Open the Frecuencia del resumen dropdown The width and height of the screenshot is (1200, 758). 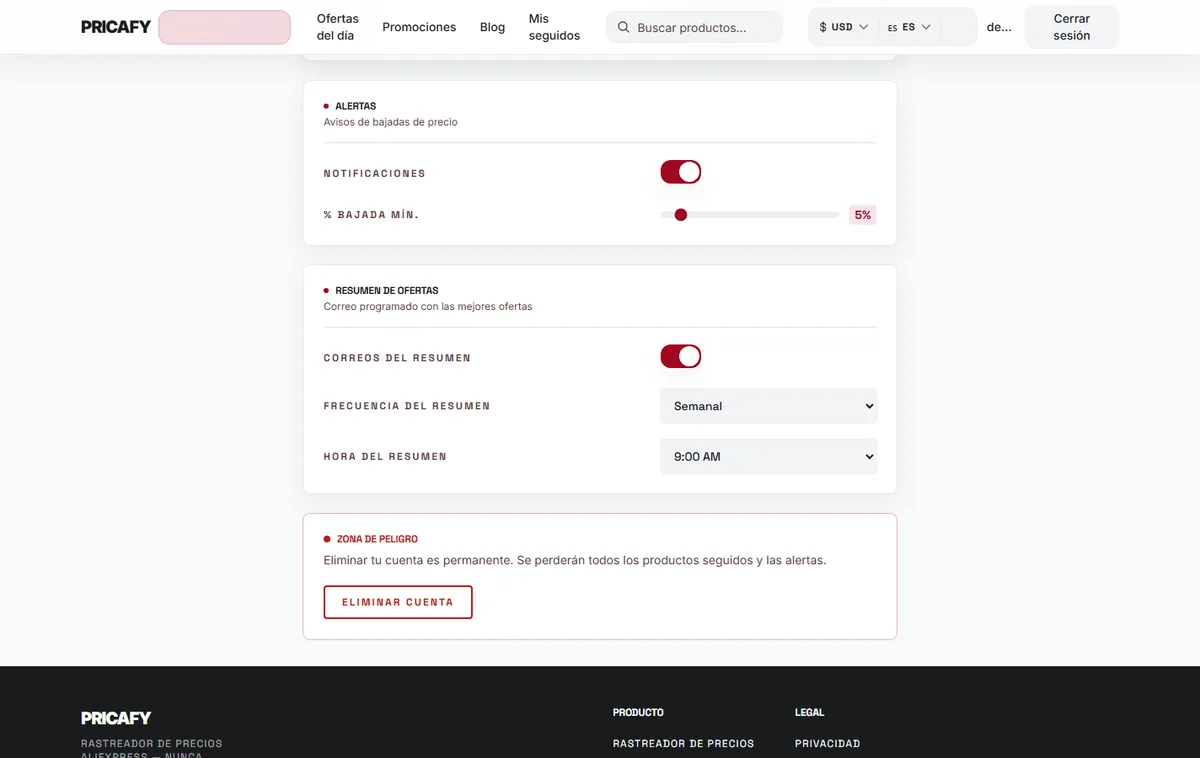768,406
